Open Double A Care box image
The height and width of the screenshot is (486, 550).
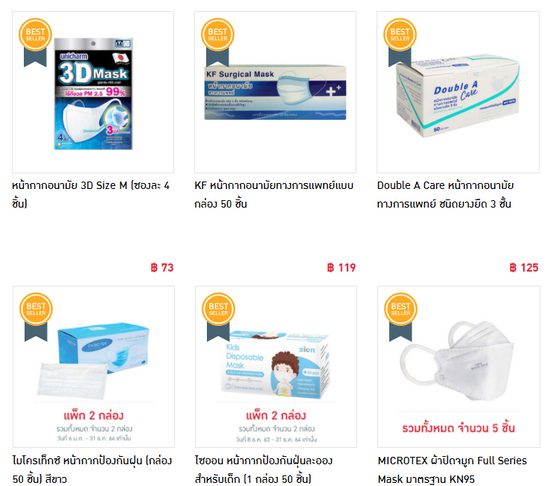pyautogui.click(x=457, y=98)
